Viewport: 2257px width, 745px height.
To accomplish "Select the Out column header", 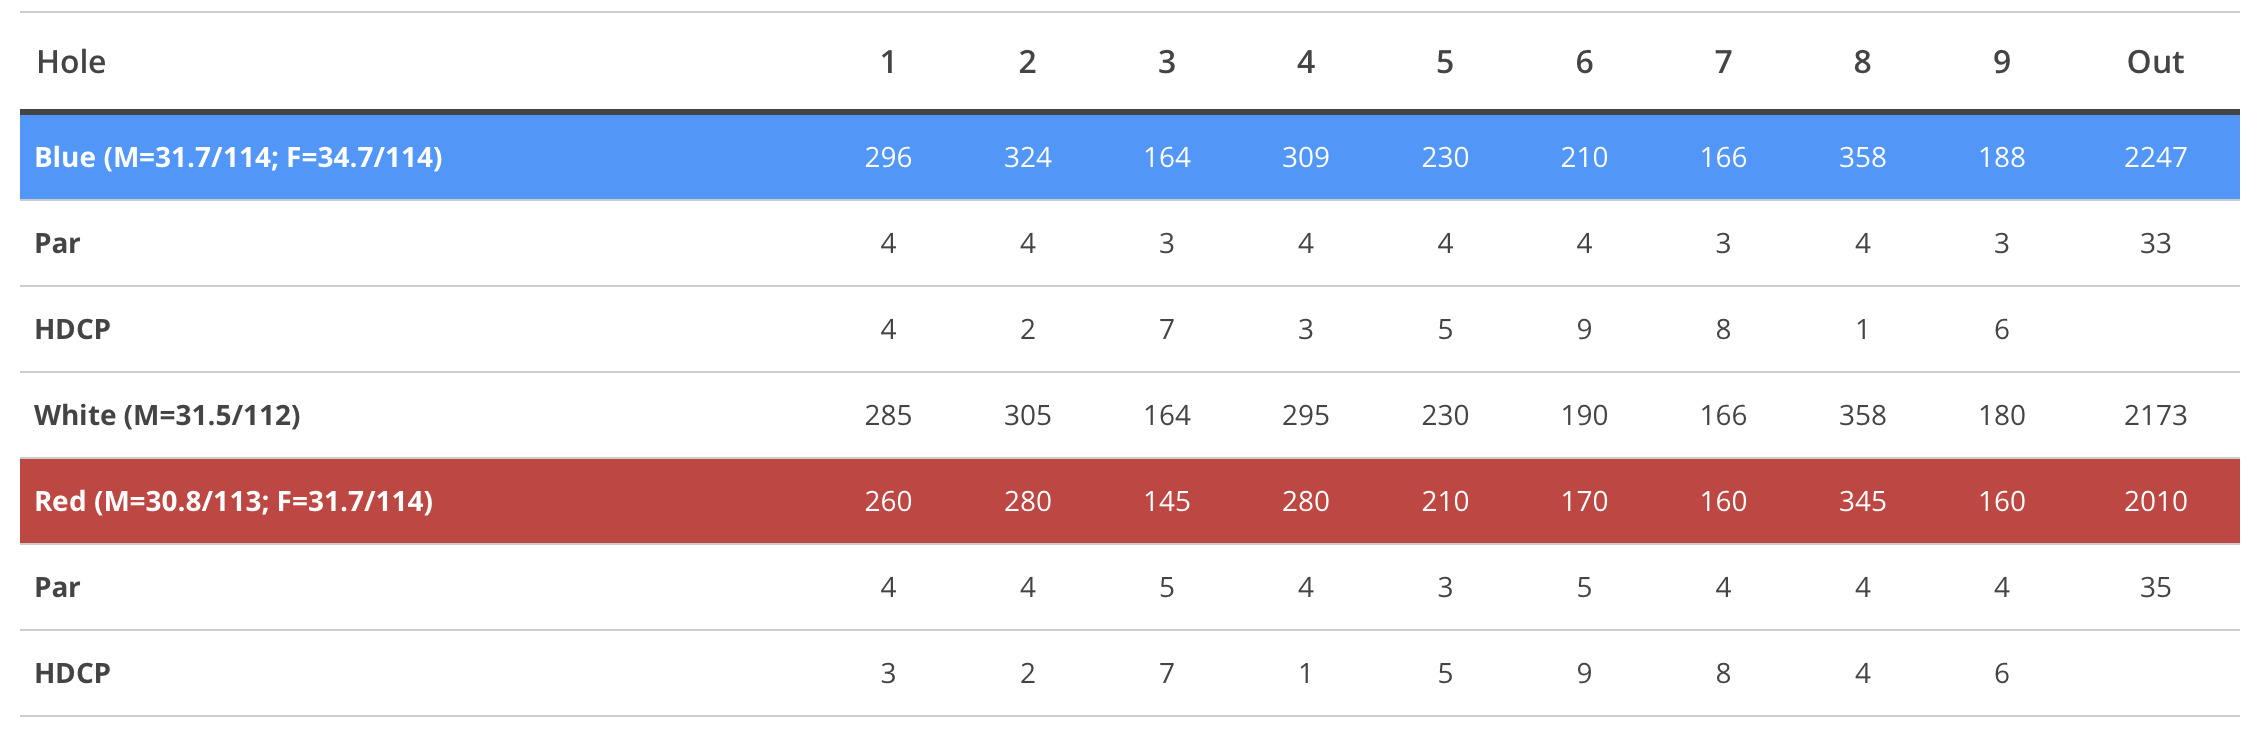I will [x=2155, y=62].
